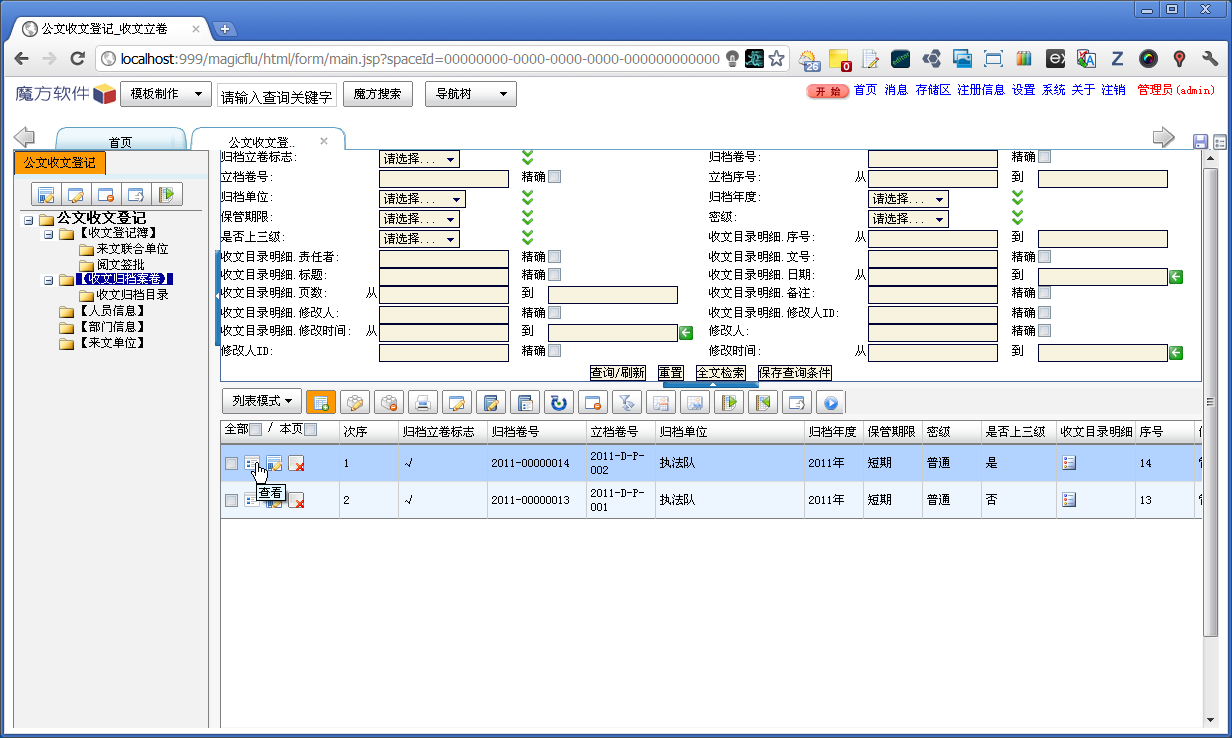Select the orange 公文收文登记 sidebar tab
The height and width of the screenshot is (738, 1232).
click(60, 162)
